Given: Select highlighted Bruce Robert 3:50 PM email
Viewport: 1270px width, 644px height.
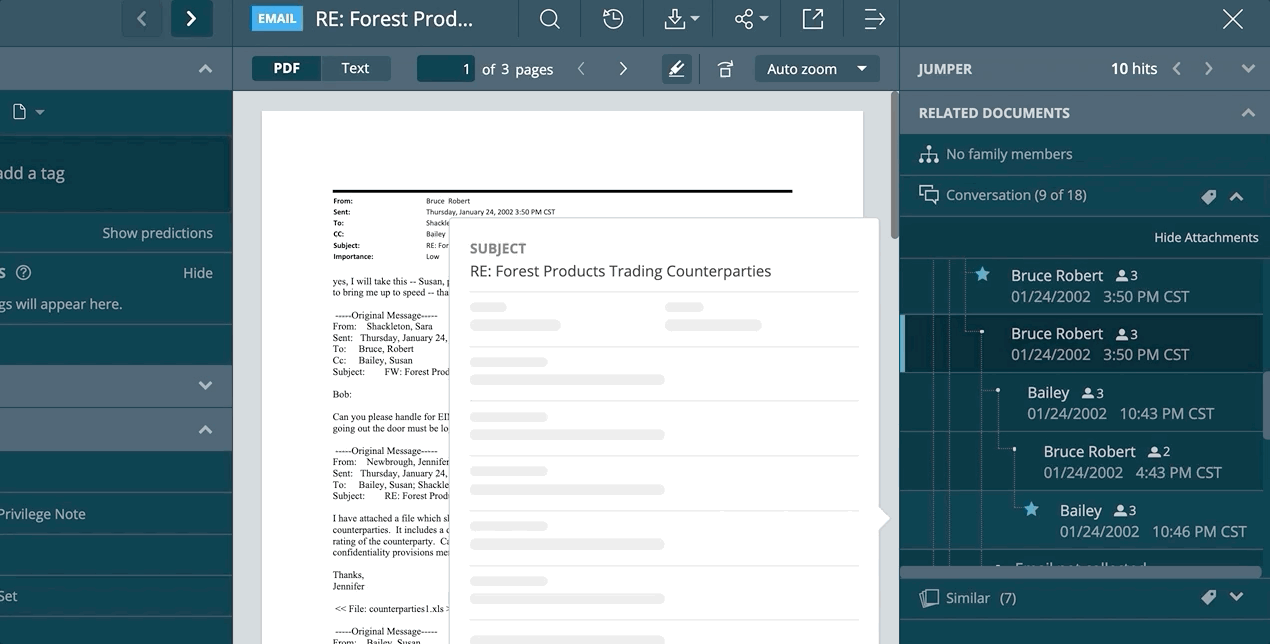Looking at the screenshot, I should [x=1080, y=344].
